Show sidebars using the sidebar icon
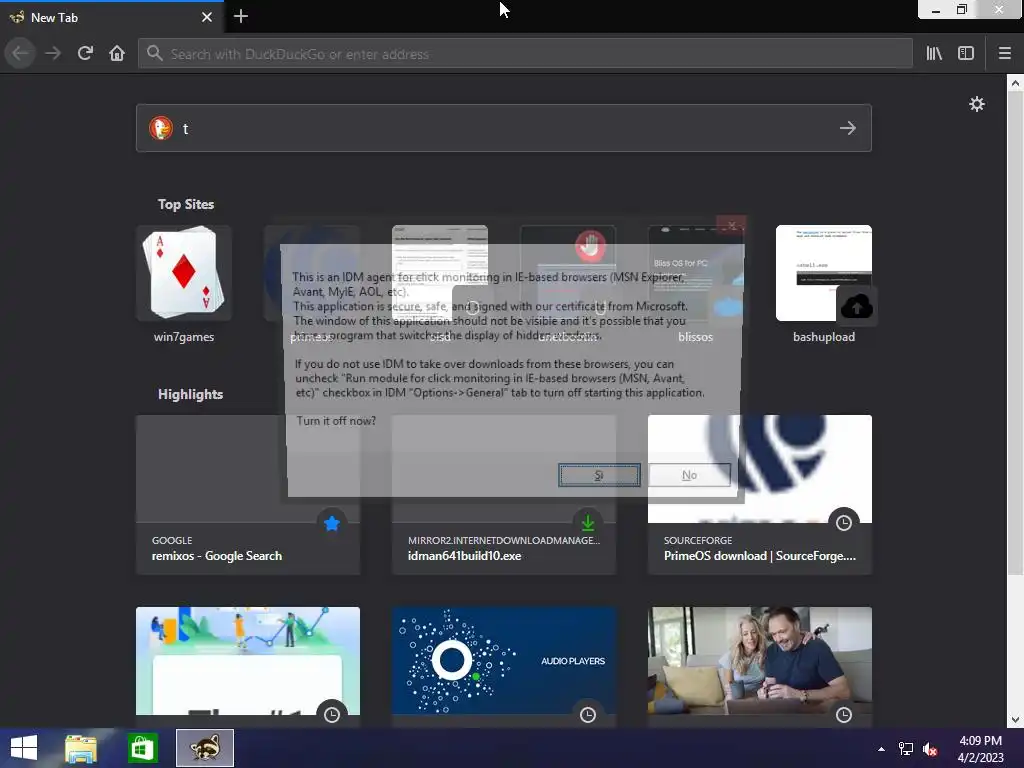The width and height of the screenshot is (1024, 768). point(966,54)
